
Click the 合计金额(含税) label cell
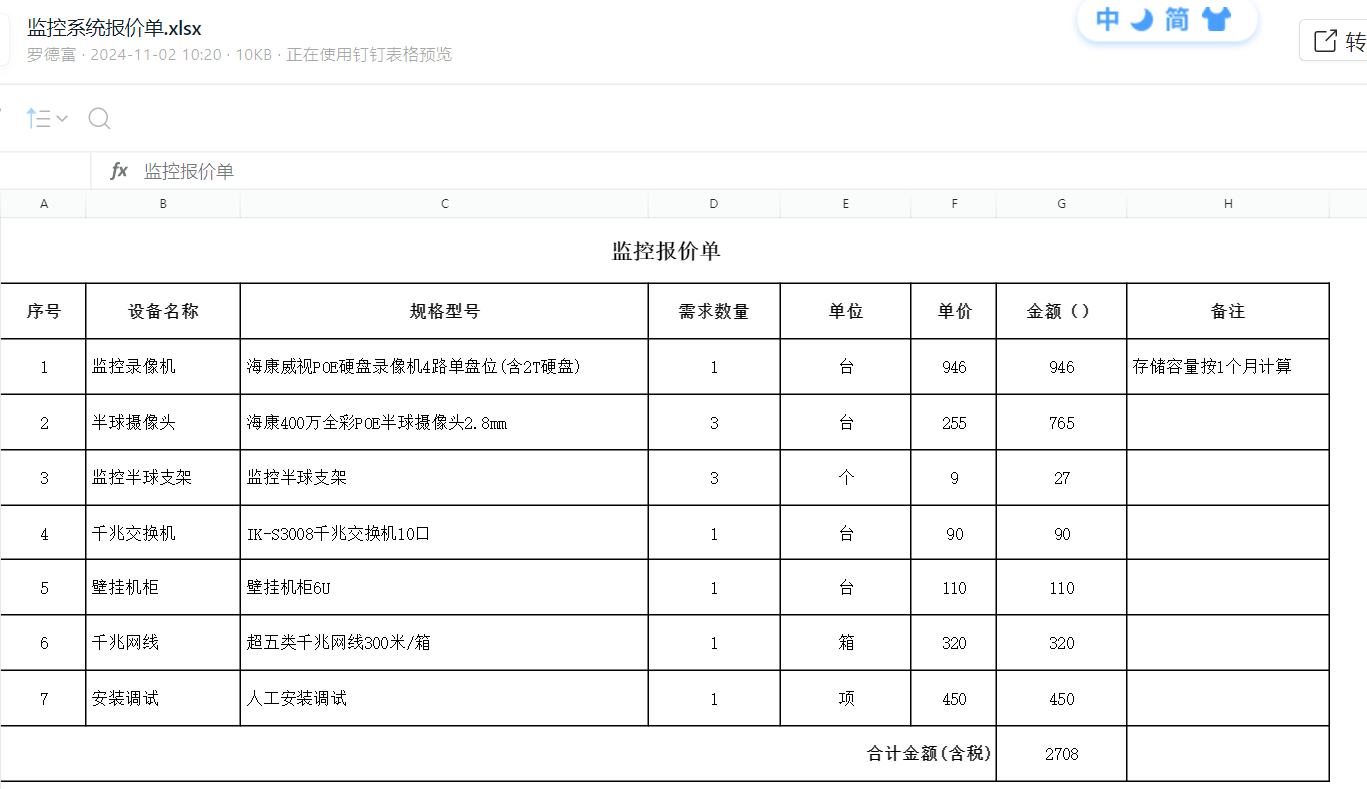click(928, 754)
